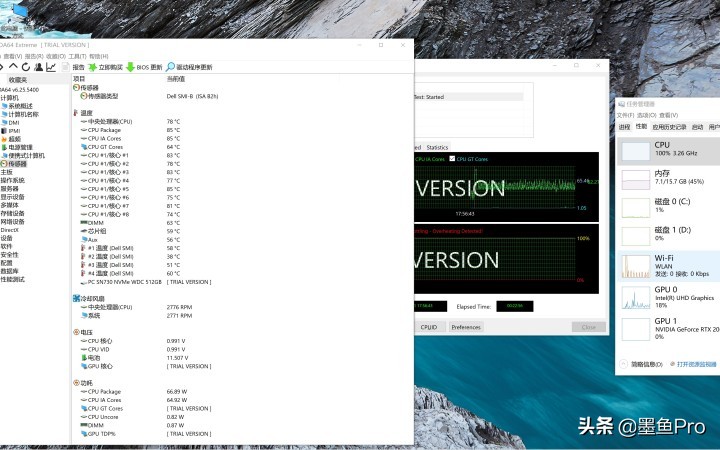
Task: Select IPMI in AIDA64 tree
Action: pyautogui.click(x=14, y=131)
